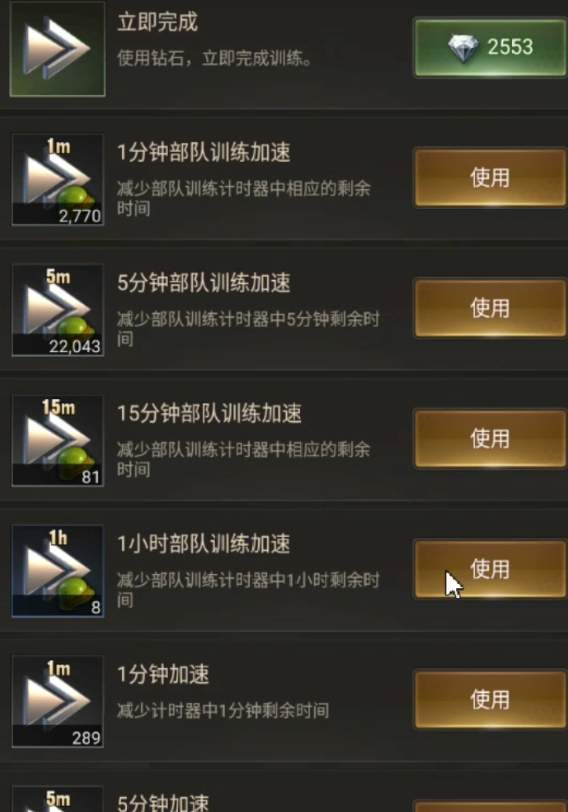Select the 1m general speedup icon with 289

[x=57, y=701]
